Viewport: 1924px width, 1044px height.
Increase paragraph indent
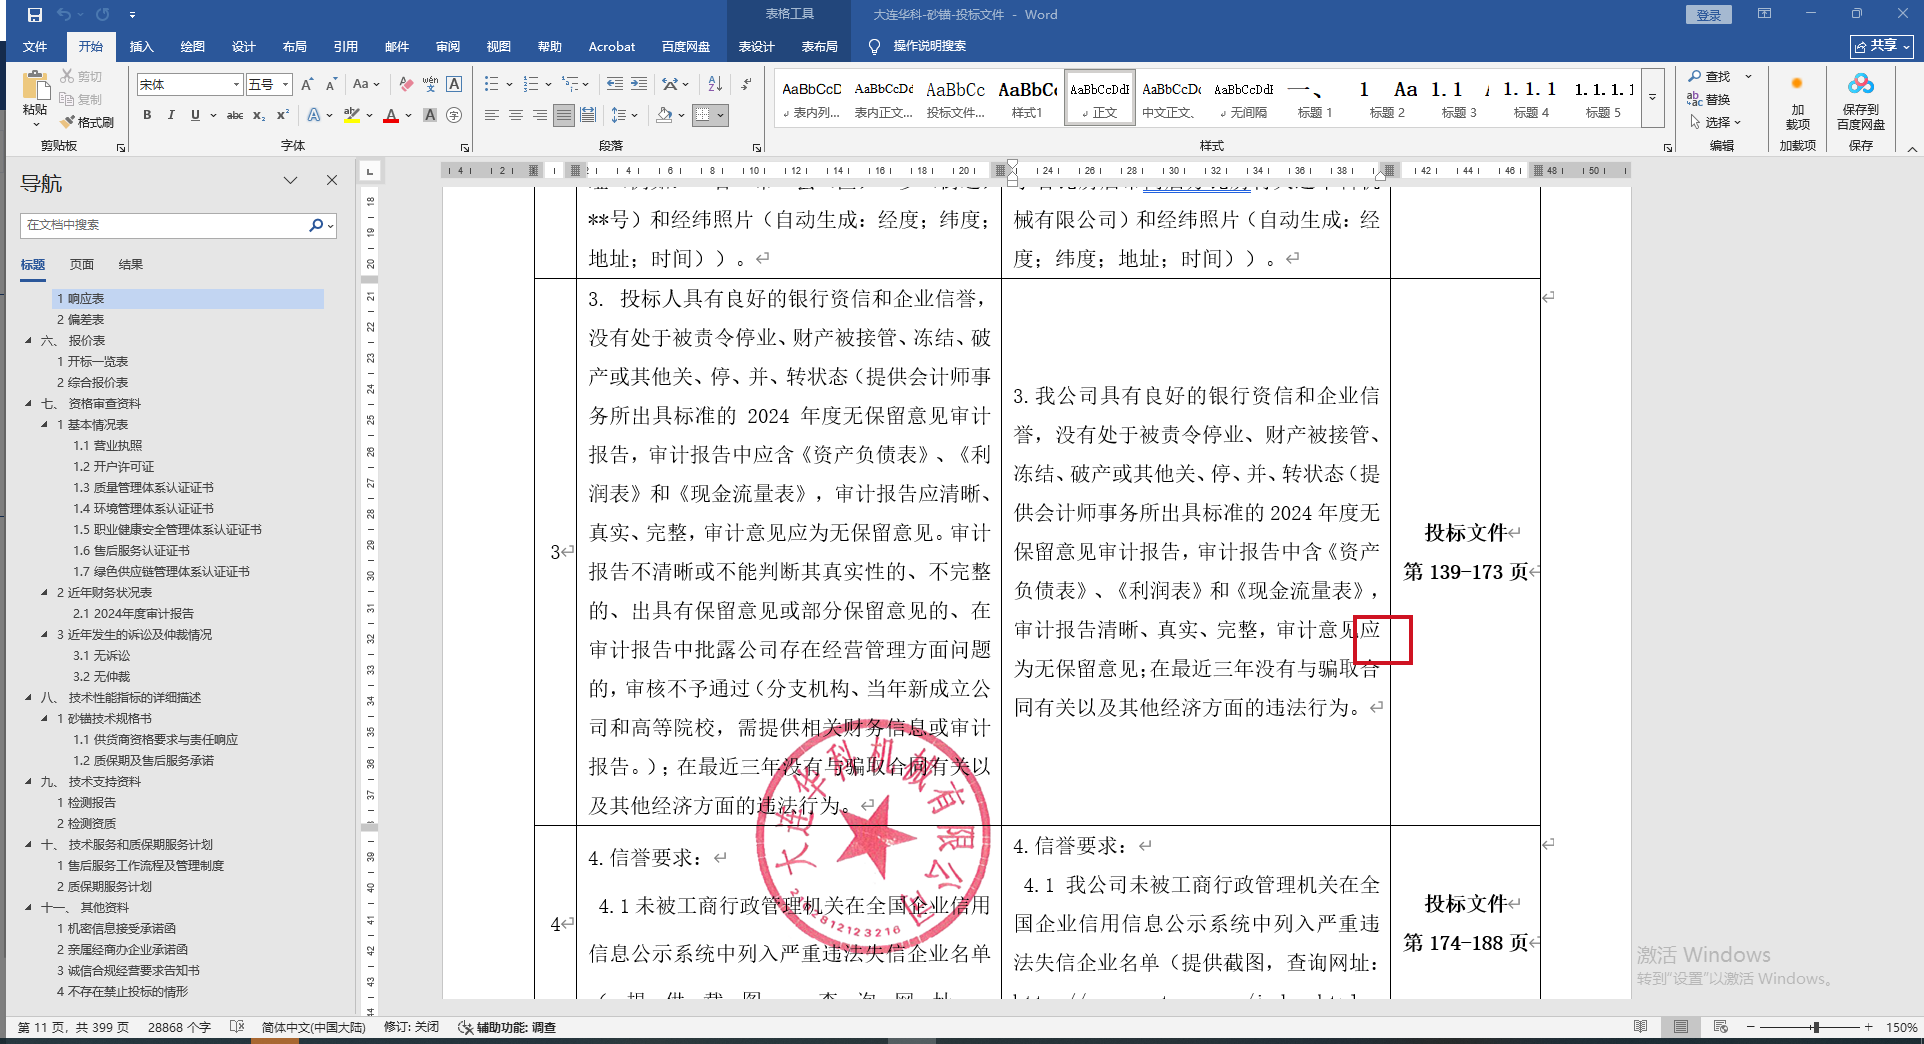(639, 85)
